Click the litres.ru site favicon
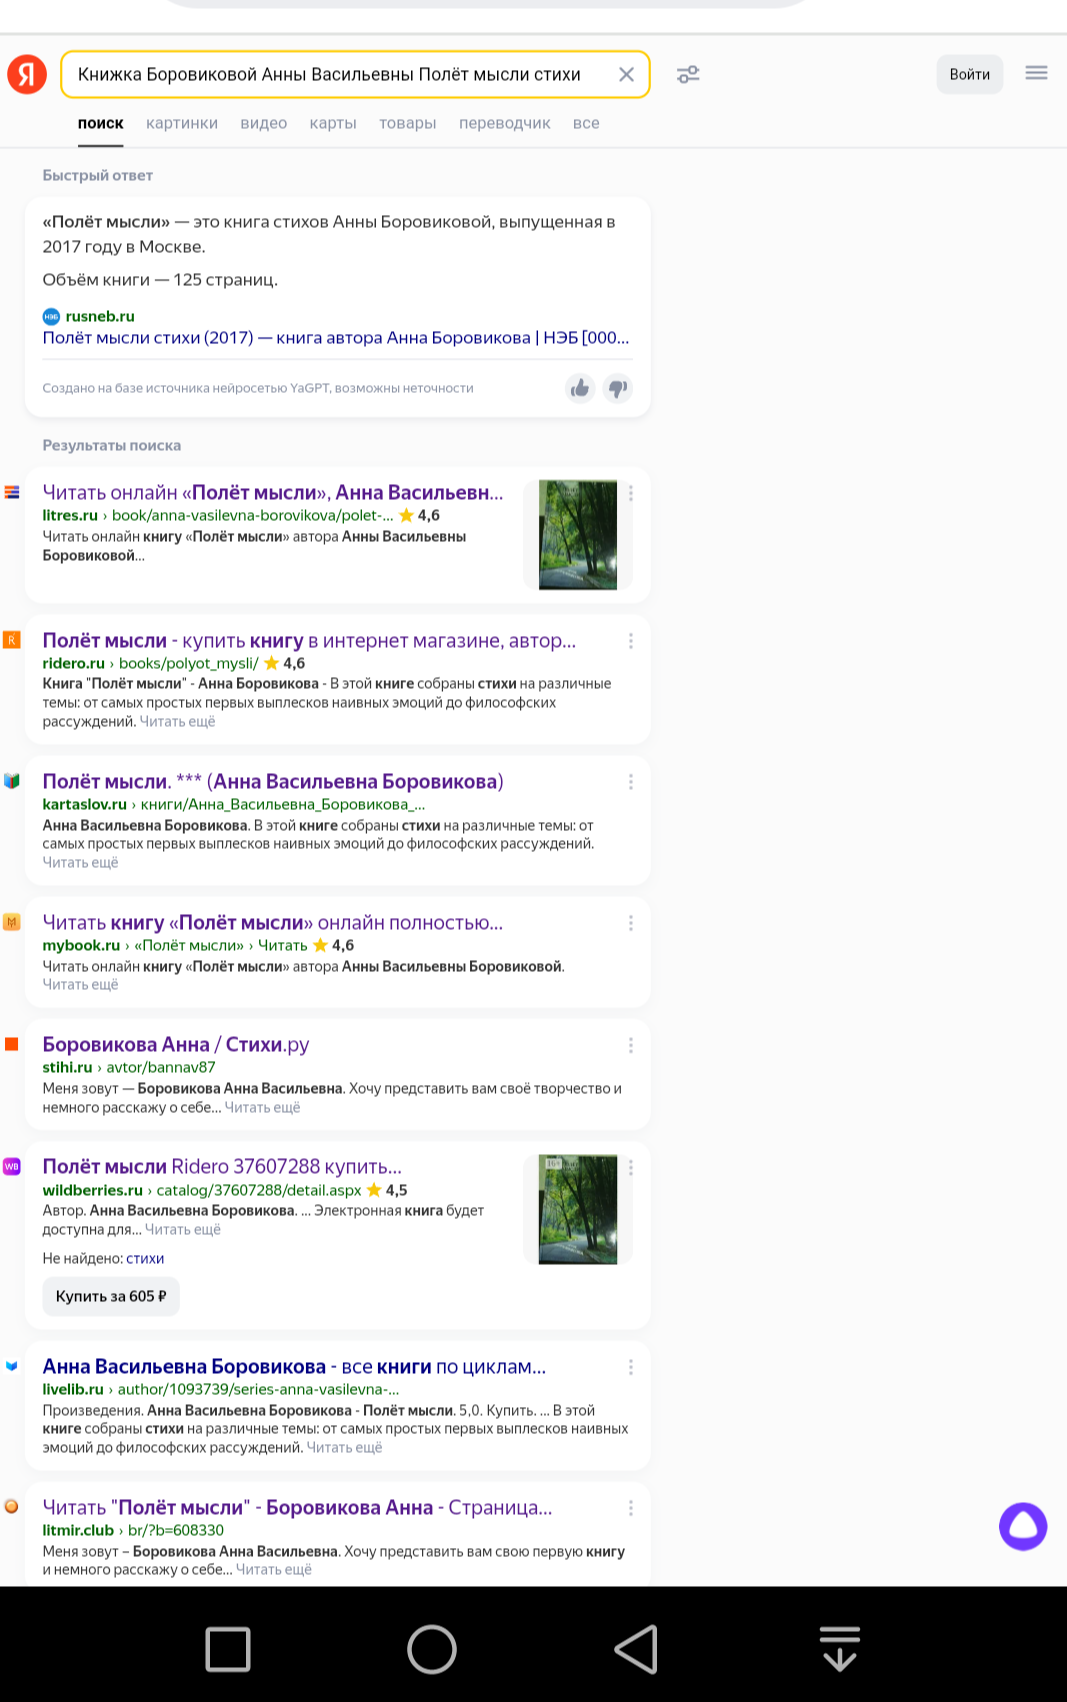Viewport: 1067px width, 1702px height. 12,492
